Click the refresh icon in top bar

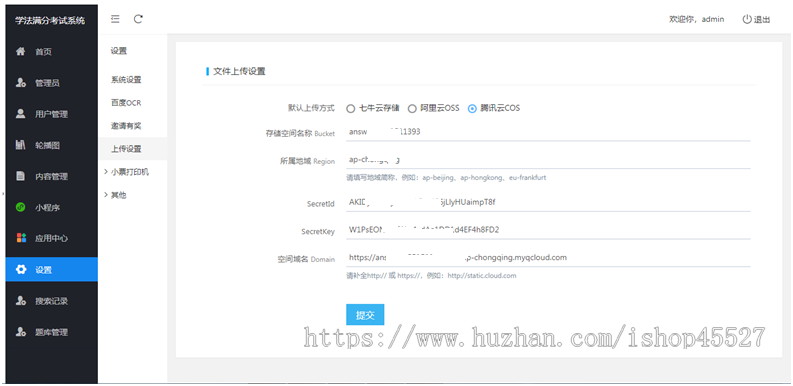pos(139,19)
